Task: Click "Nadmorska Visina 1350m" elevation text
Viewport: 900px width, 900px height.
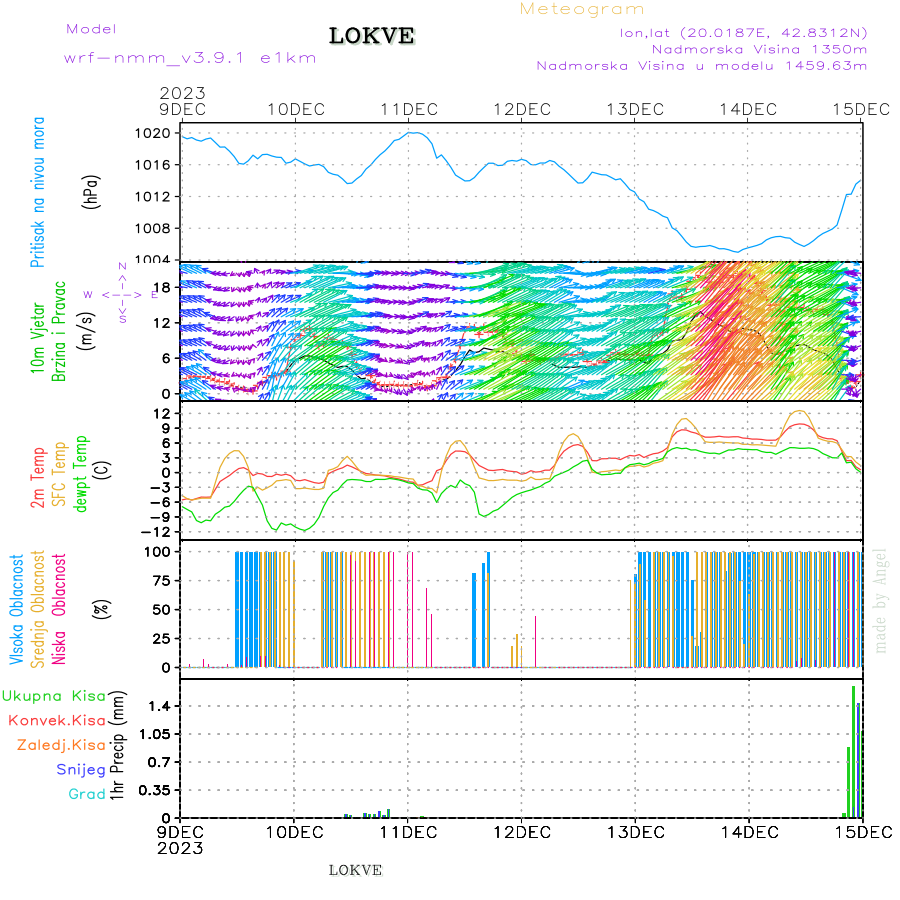Action: pos(759,49)
